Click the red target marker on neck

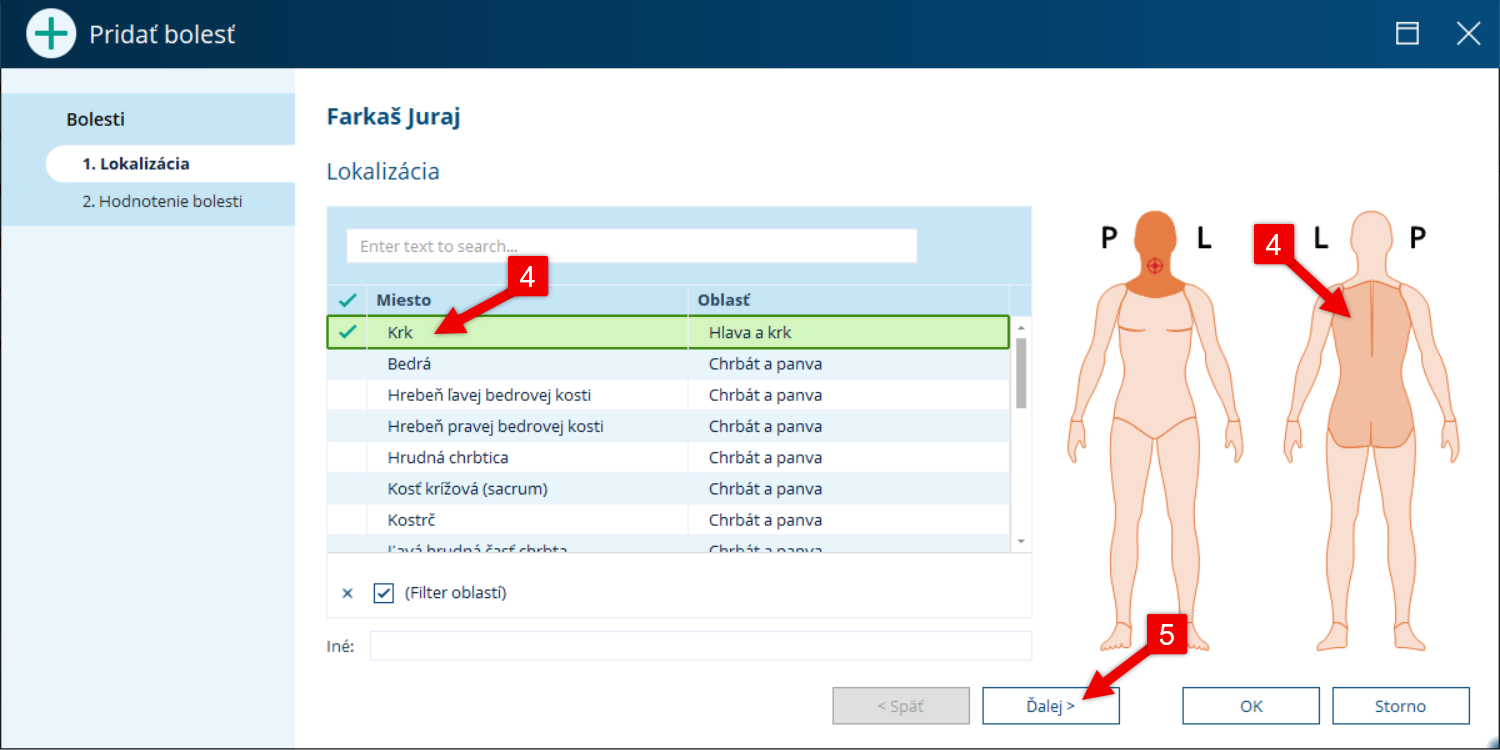[1155, 265]
